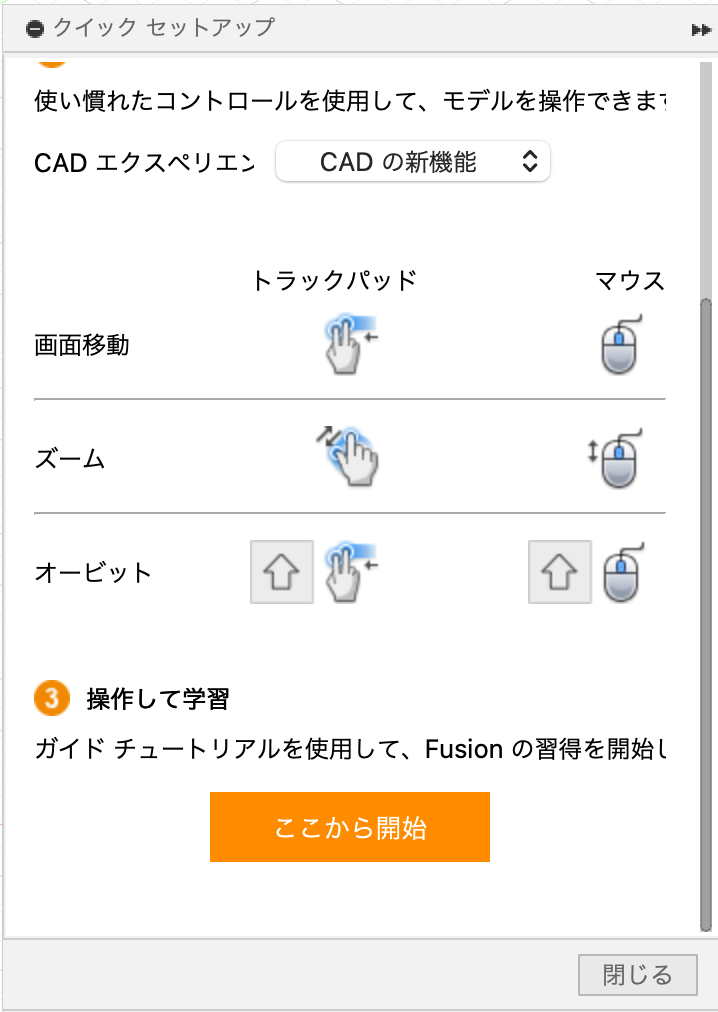Click the Shift key icon in trackpad orbit

tap(282, 572)
